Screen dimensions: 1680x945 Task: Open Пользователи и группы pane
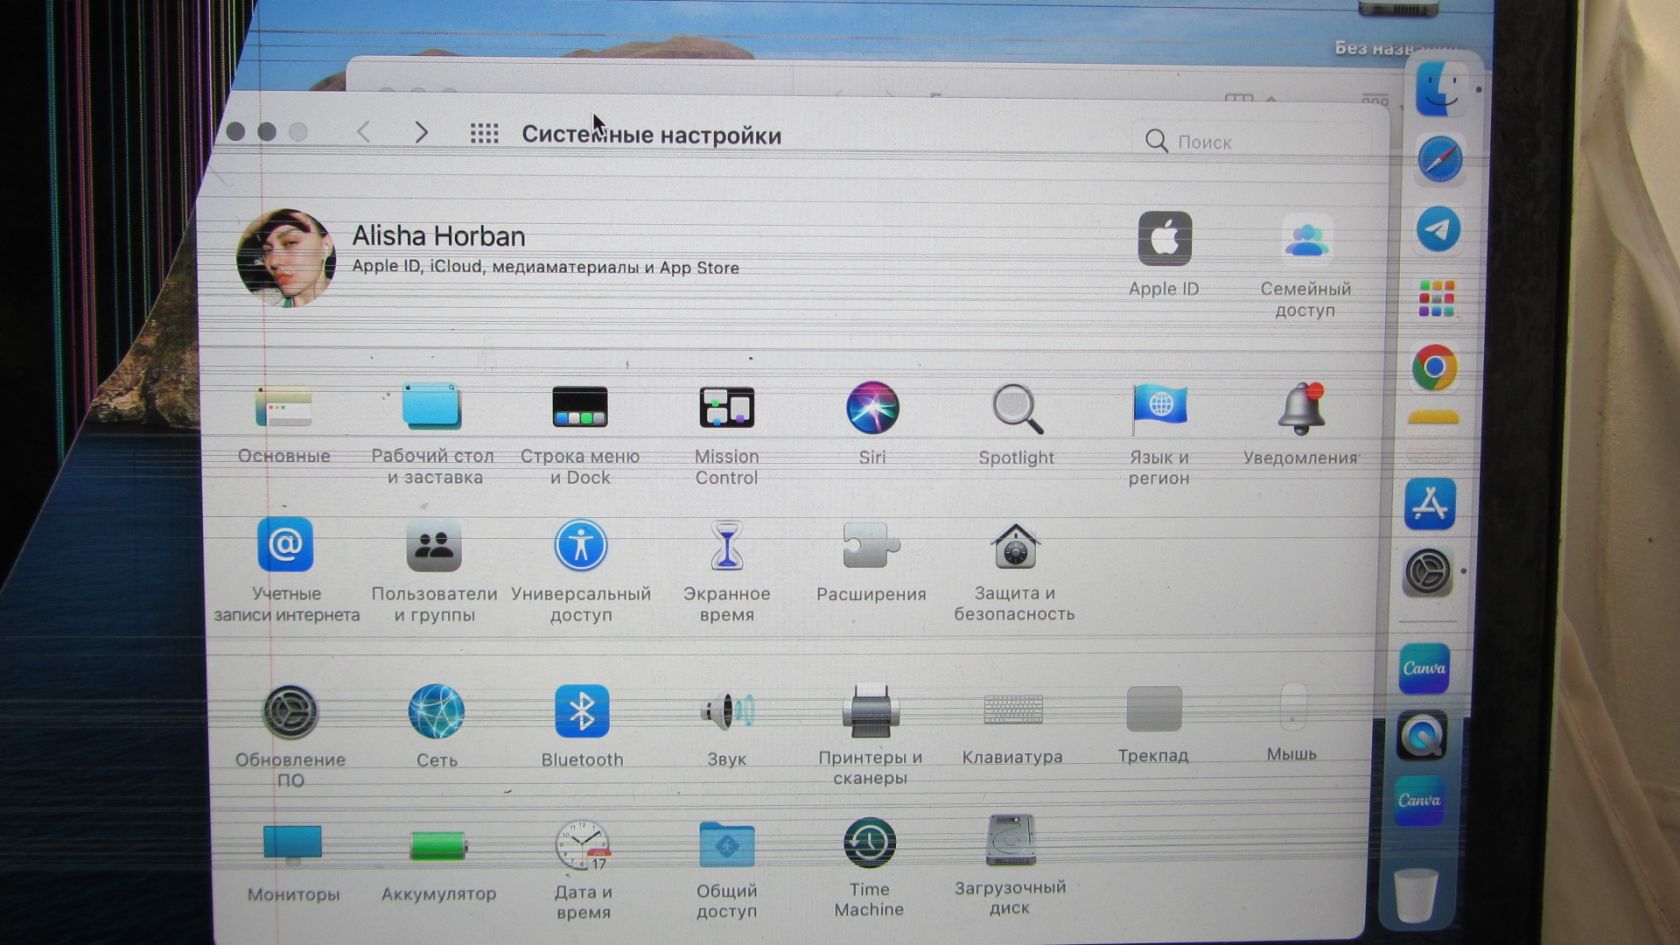[x=434, y=545]
